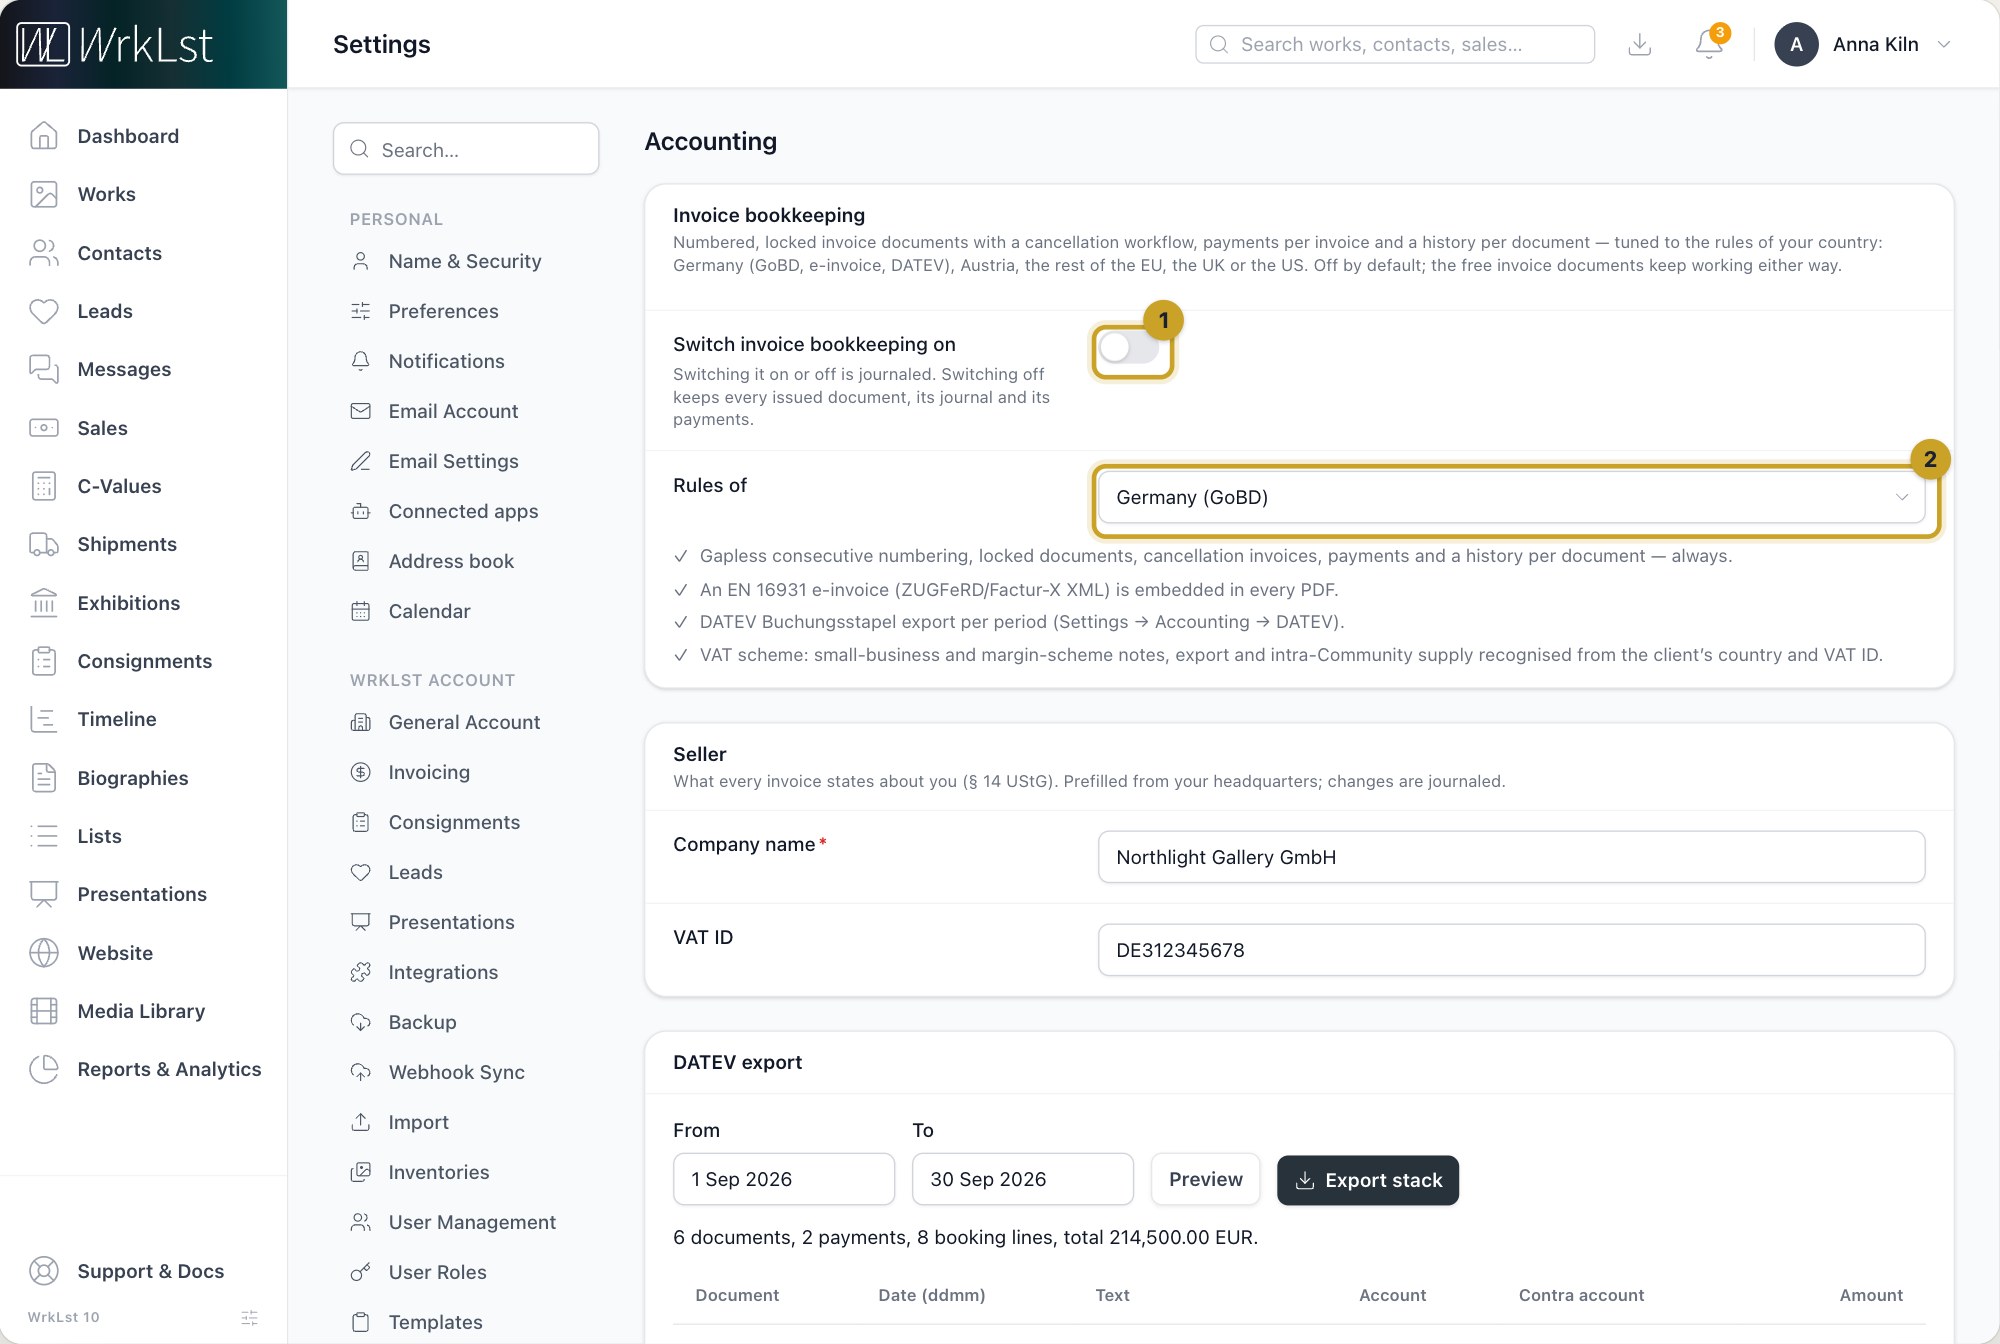Click the Company name input field
2000x1344 pixels.
point(1511,857)
